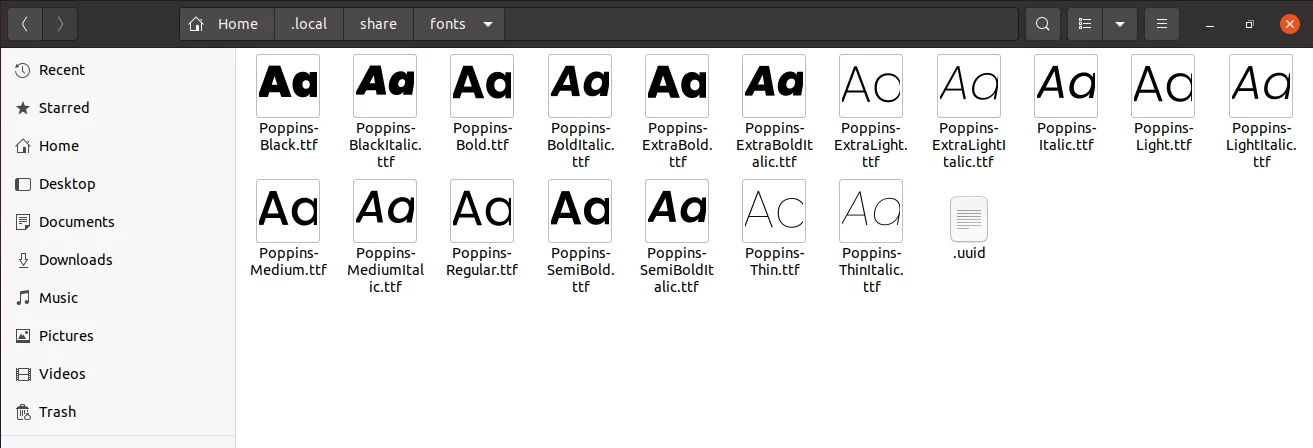Open the hamburger main menu
Image resolution: width=1313 pixels, height=448 pixels.
pos(1161,24)
